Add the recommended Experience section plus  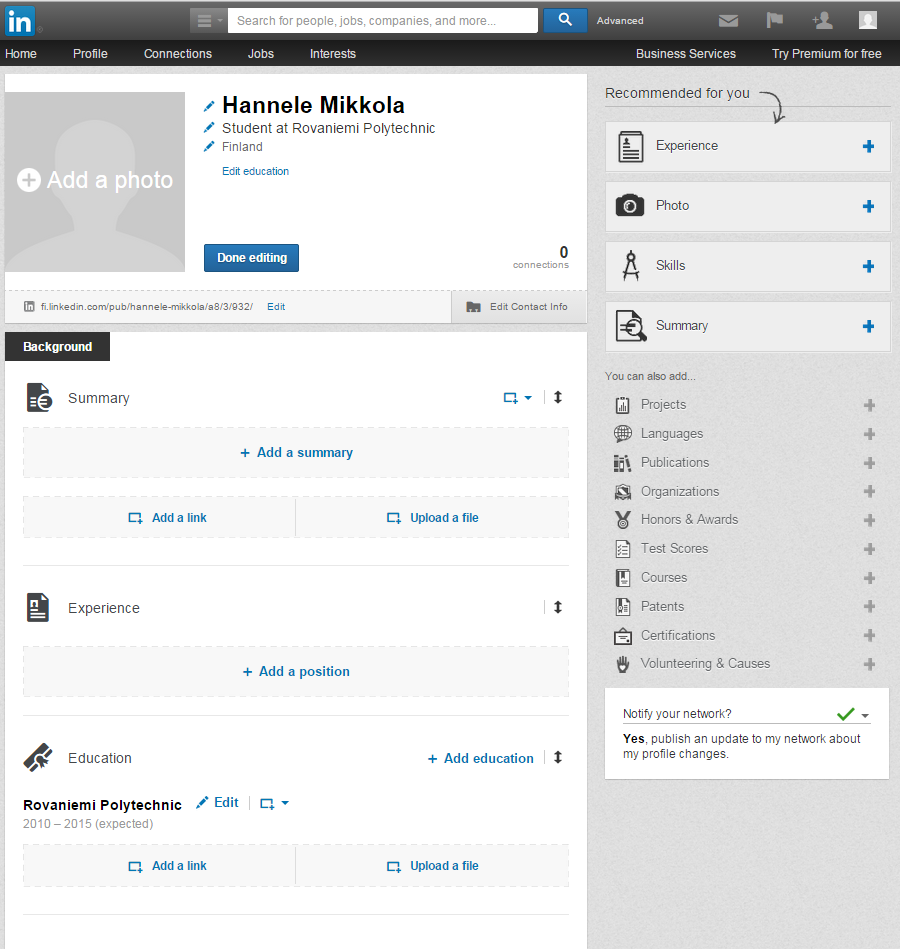click(x=869, y=146)
